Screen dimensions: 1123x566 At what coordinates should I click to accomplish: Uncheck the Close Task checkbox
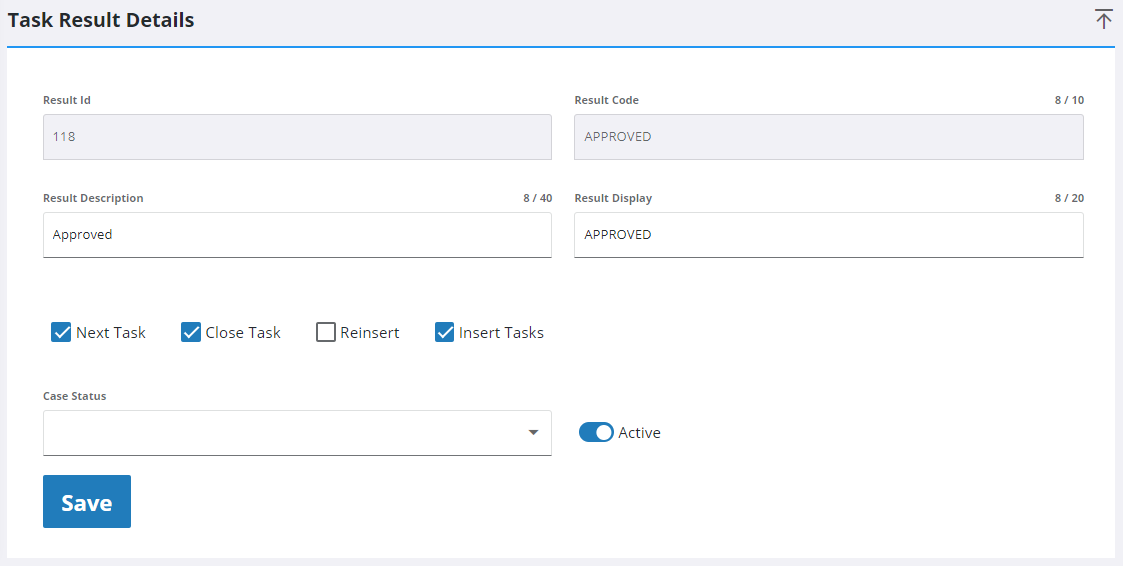[x=191, y=332]
